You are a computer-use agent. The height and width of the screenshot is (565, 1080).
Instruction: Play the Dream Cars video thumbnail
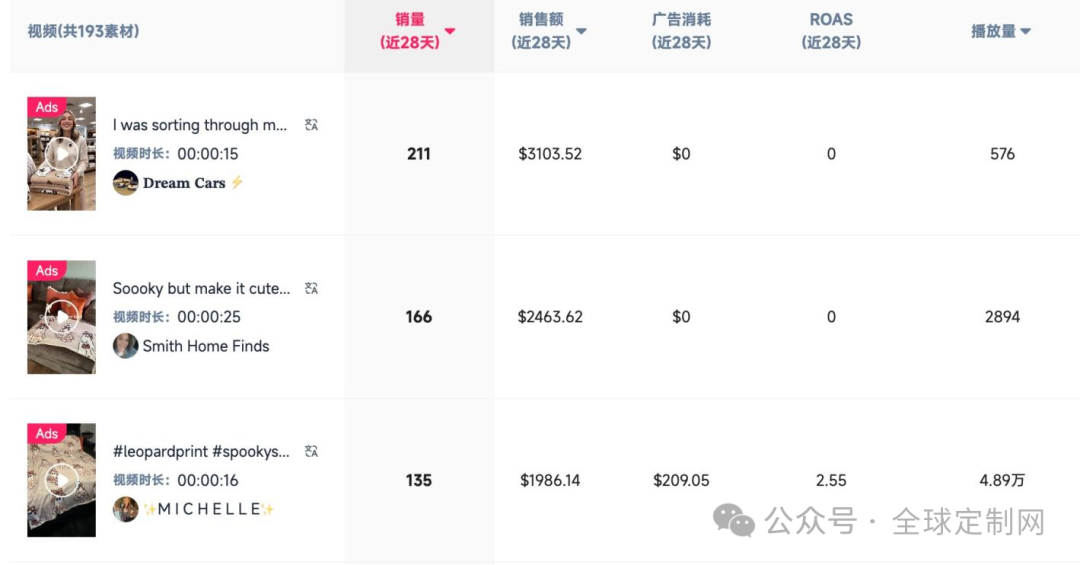61,154
